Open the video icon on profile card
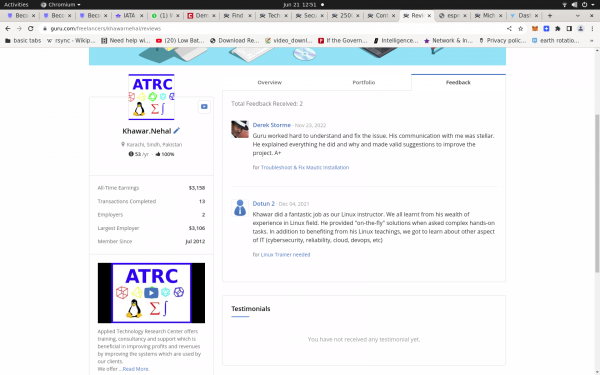The image size is (600, 375). click(x=204, y=107)
